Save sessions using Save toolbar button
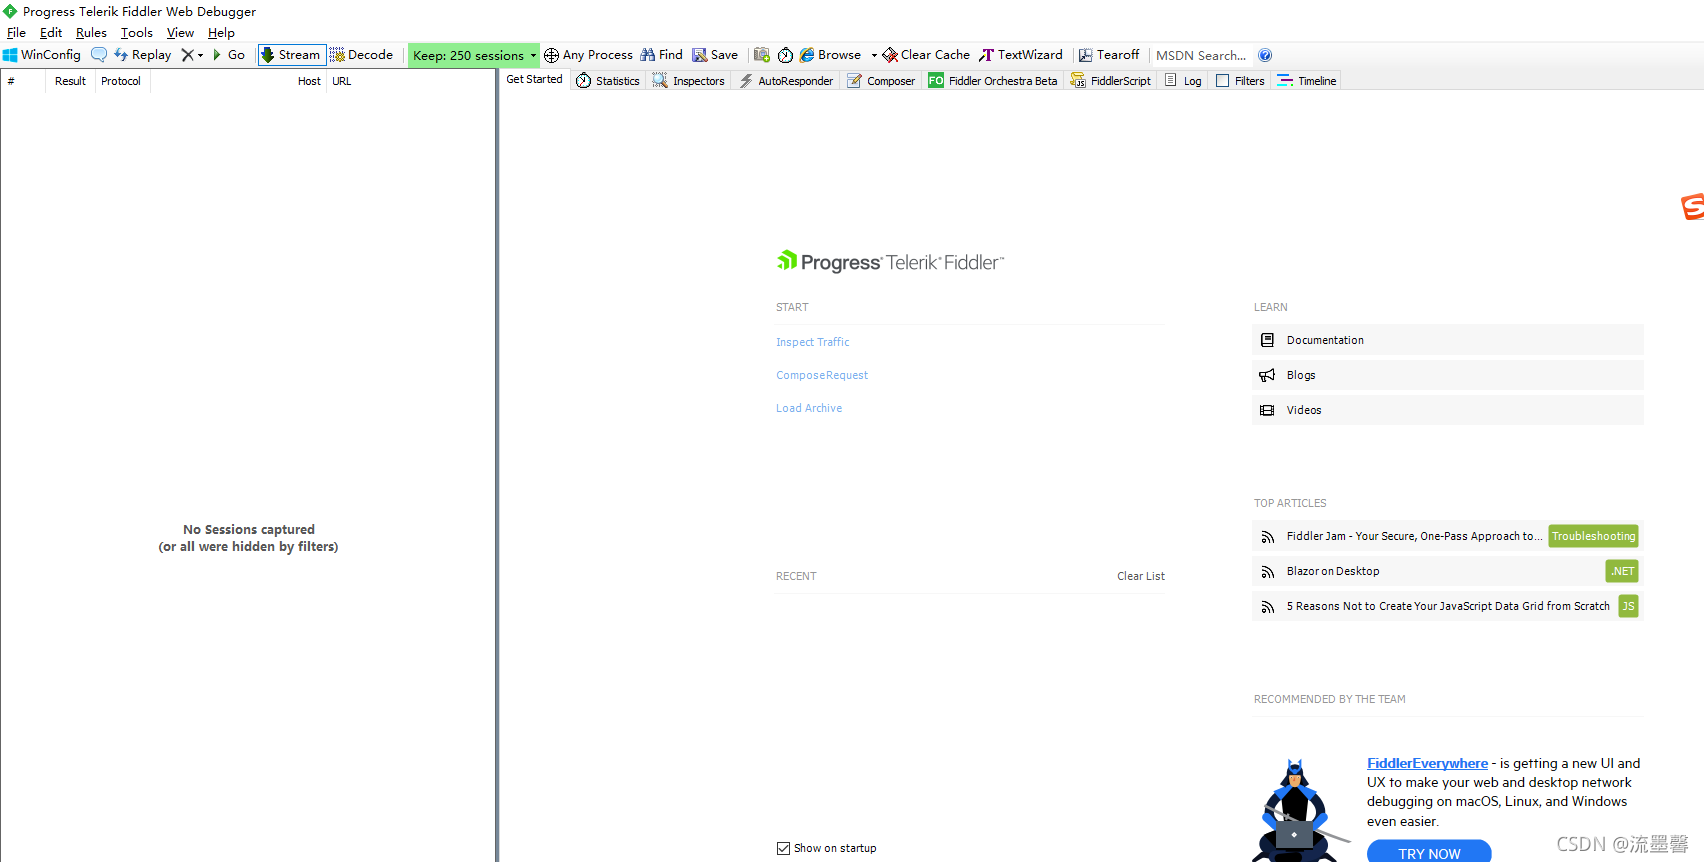1704x862 pixels. tap(715, 55)
